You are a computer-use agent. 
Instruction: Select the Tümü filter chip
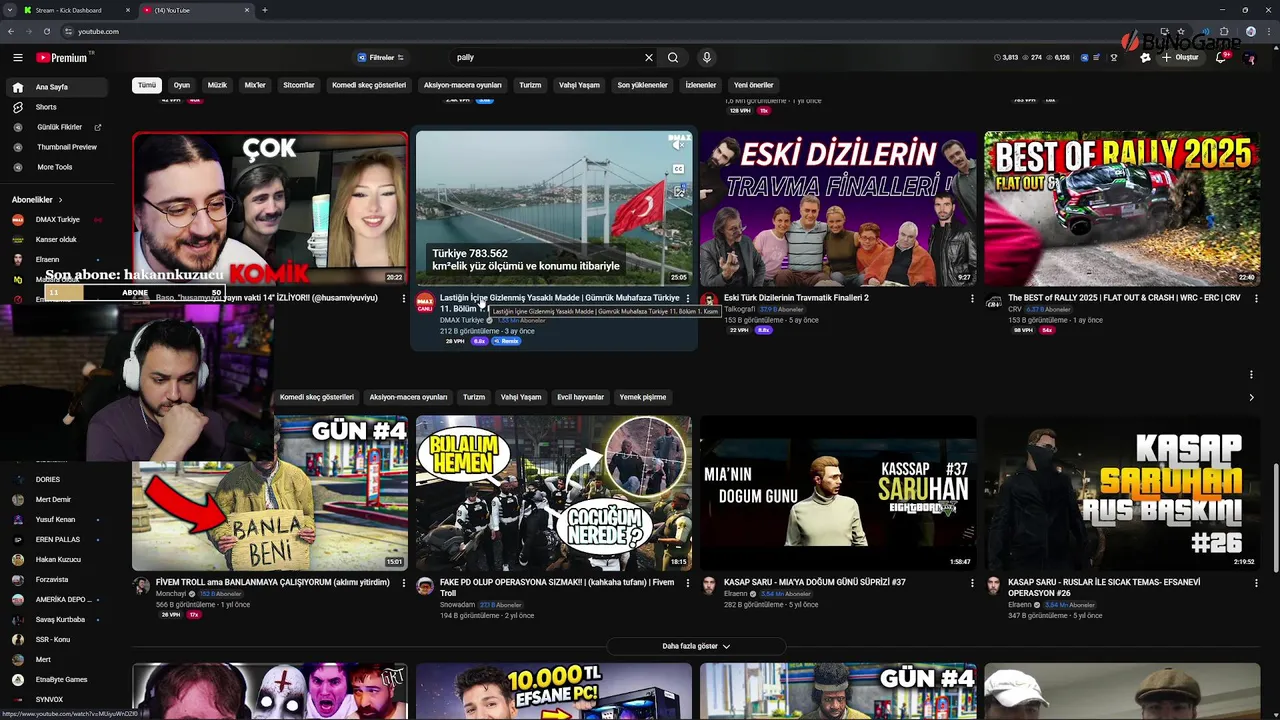tap(147, 85)
